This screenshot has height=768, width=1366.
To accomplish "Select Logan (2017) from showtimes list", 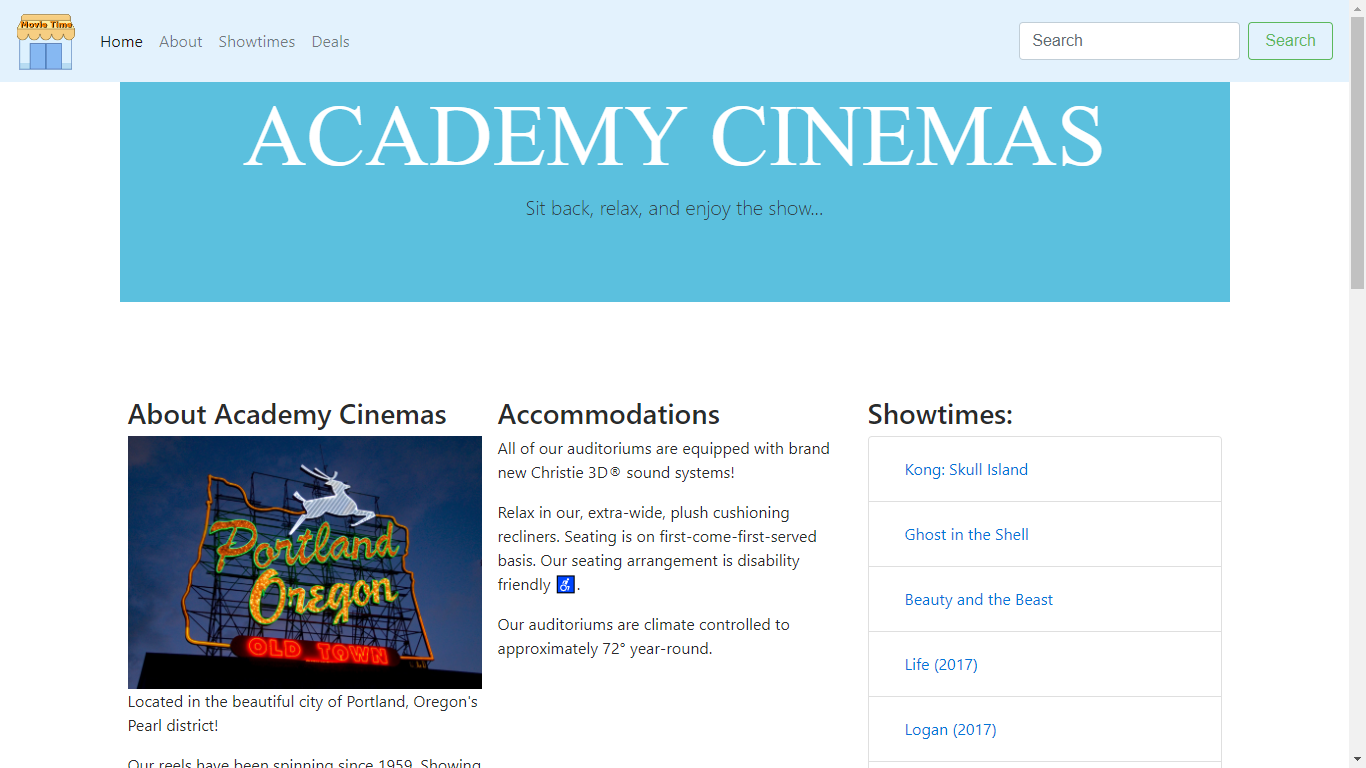I will (951, 730).
